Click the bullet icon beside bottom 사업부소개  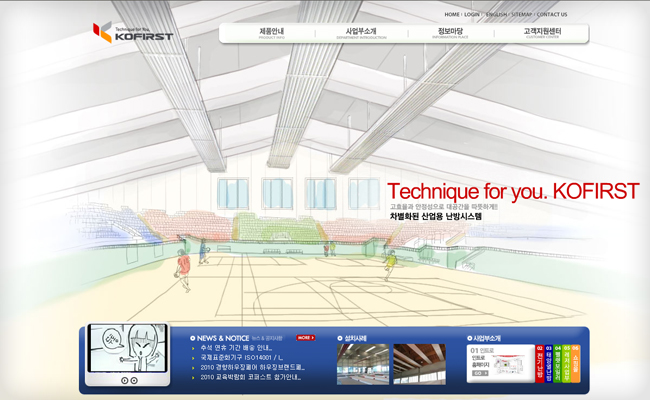pos(469,338)
